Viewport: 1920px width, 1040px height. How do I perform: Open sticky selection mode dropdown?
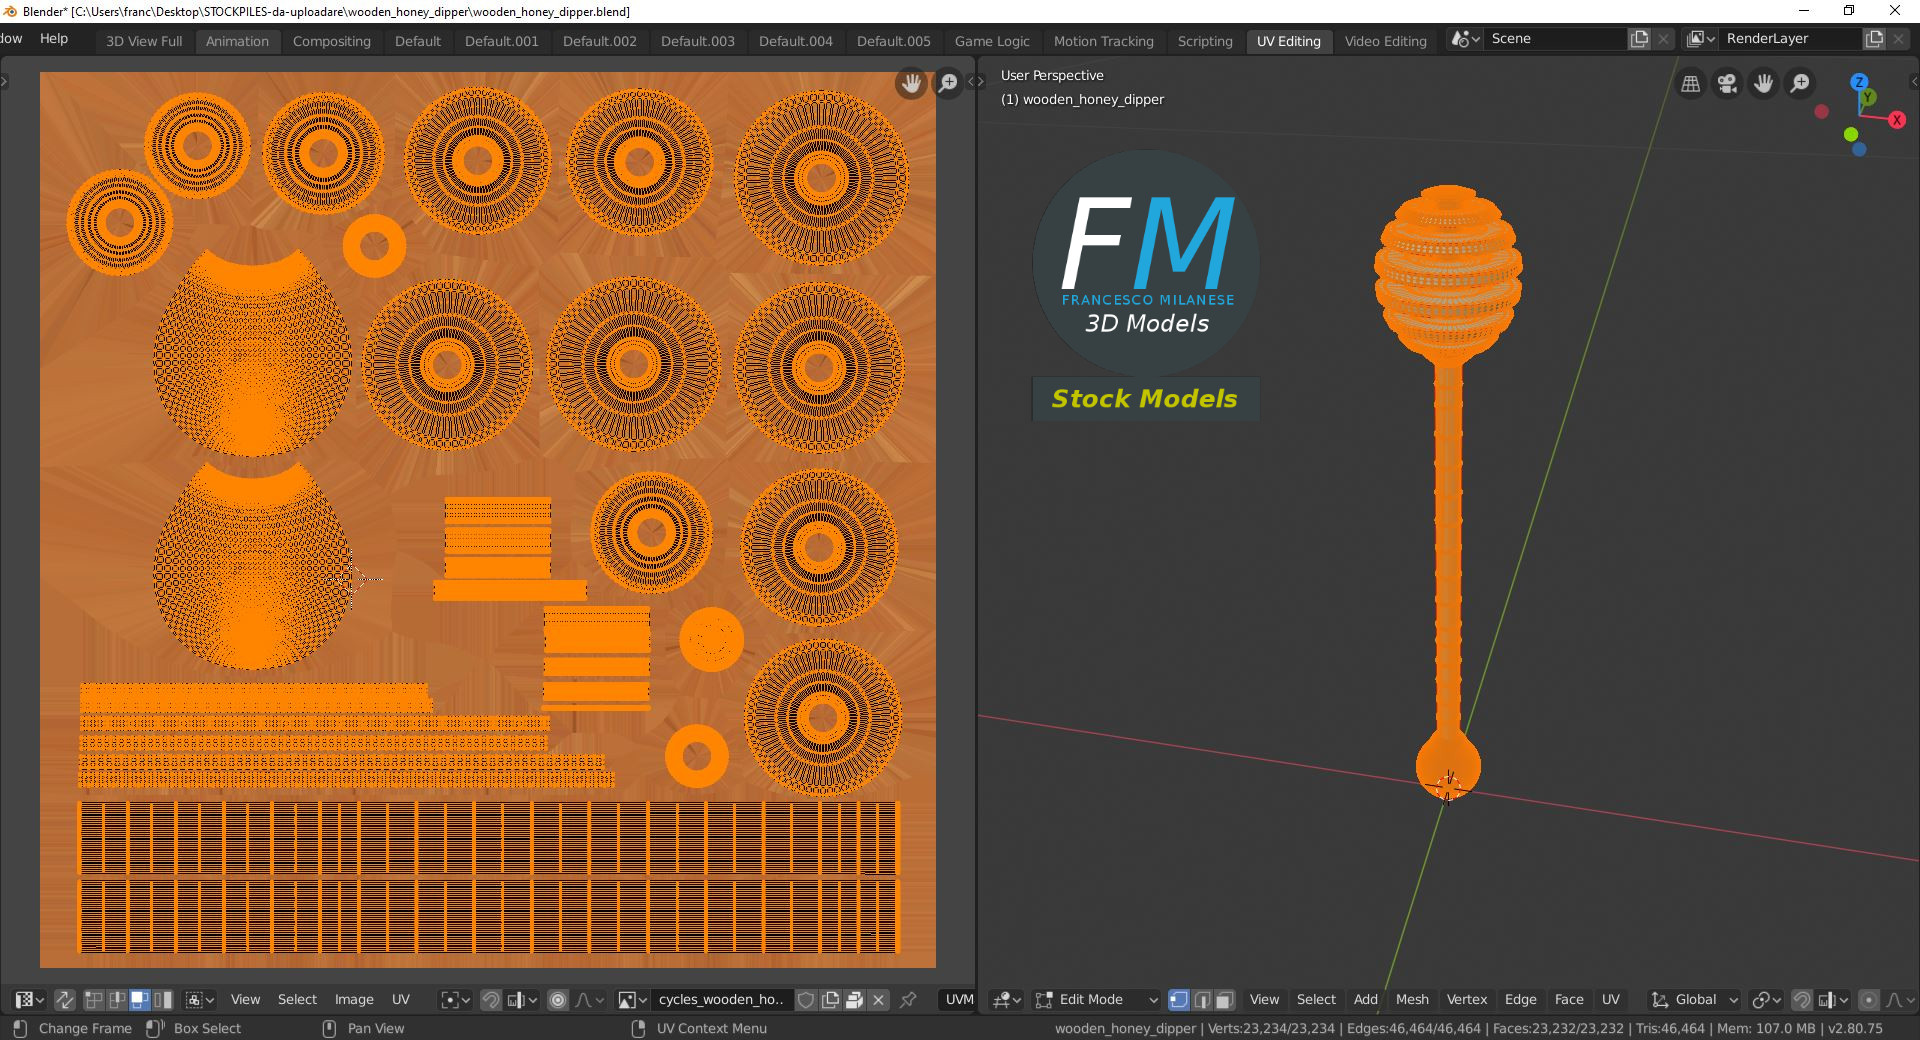coord(200,999)
